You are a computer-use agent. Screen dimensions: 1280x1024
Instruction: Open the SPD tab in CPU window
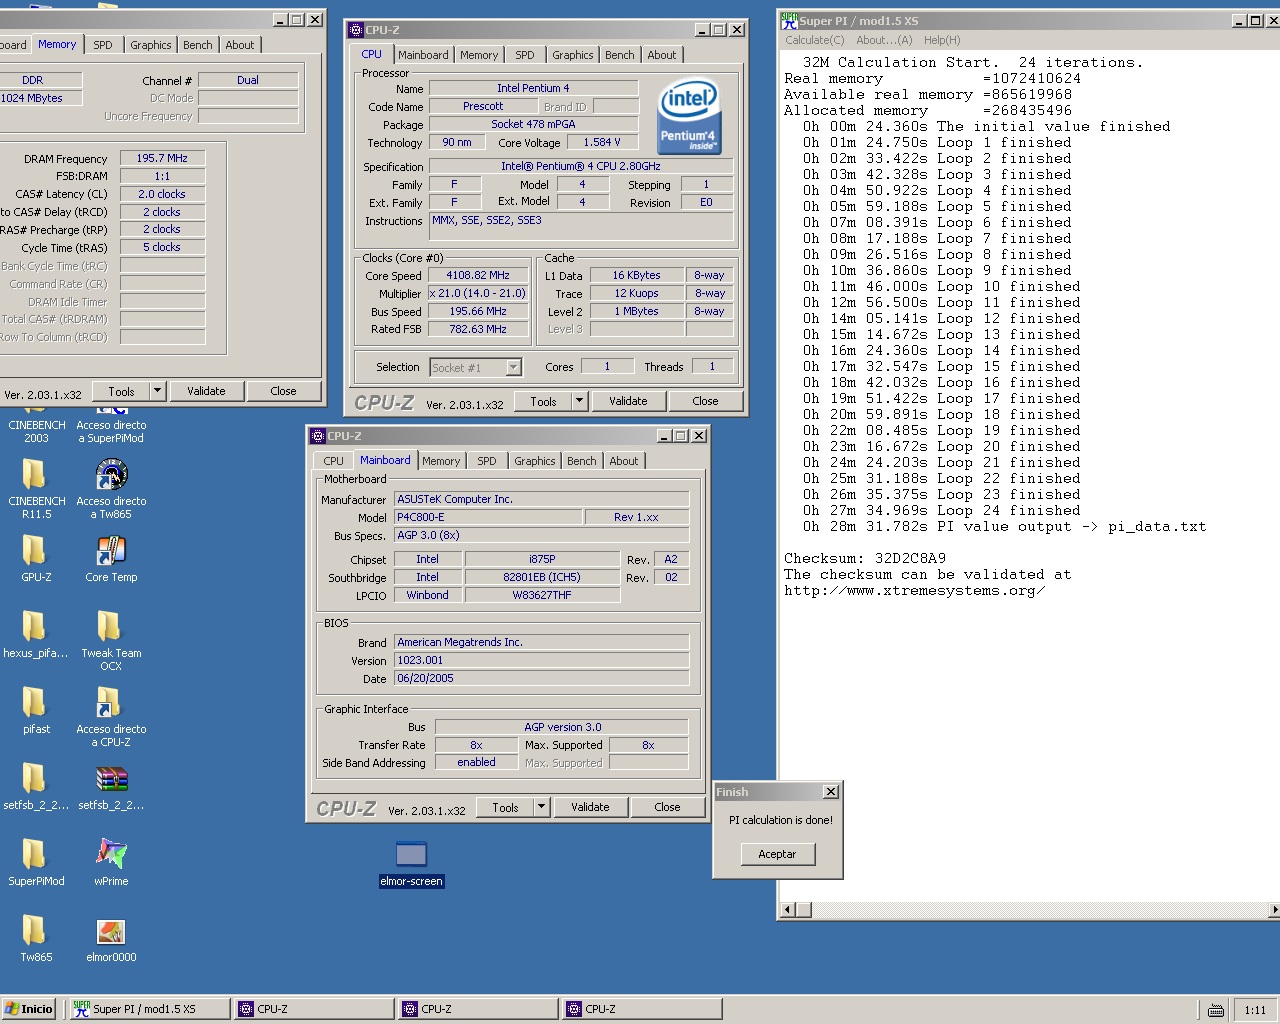[525, 55]
